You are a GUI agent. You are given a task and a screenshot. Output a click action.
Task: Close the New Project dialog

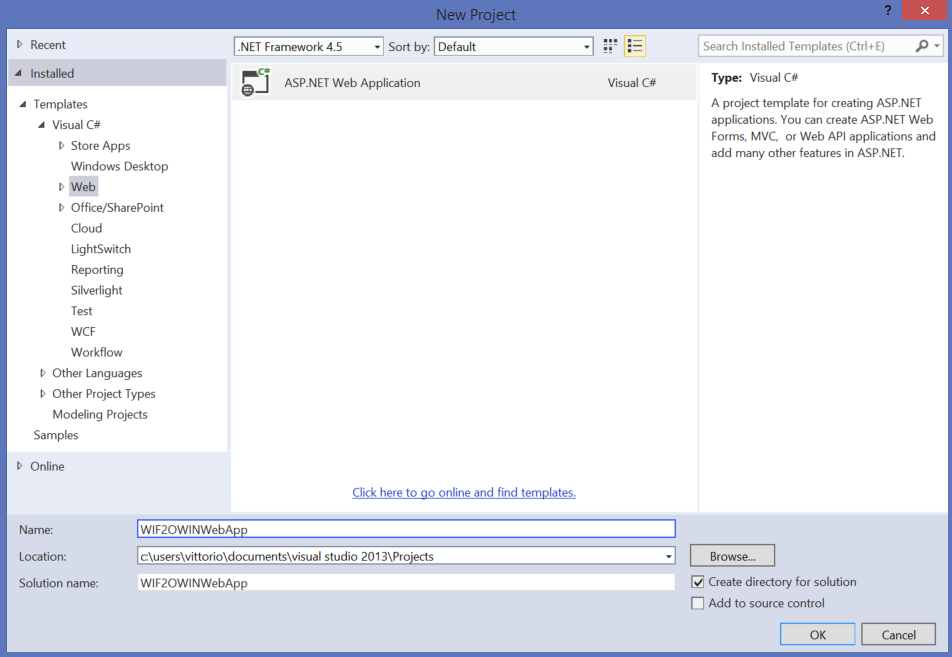click(x=924, y=10)
